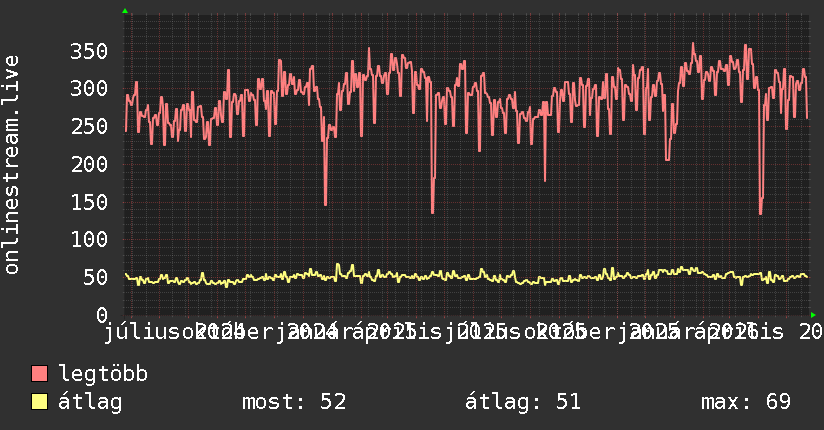
Task: Click the y-axis label 0
Action: point(102,315)
